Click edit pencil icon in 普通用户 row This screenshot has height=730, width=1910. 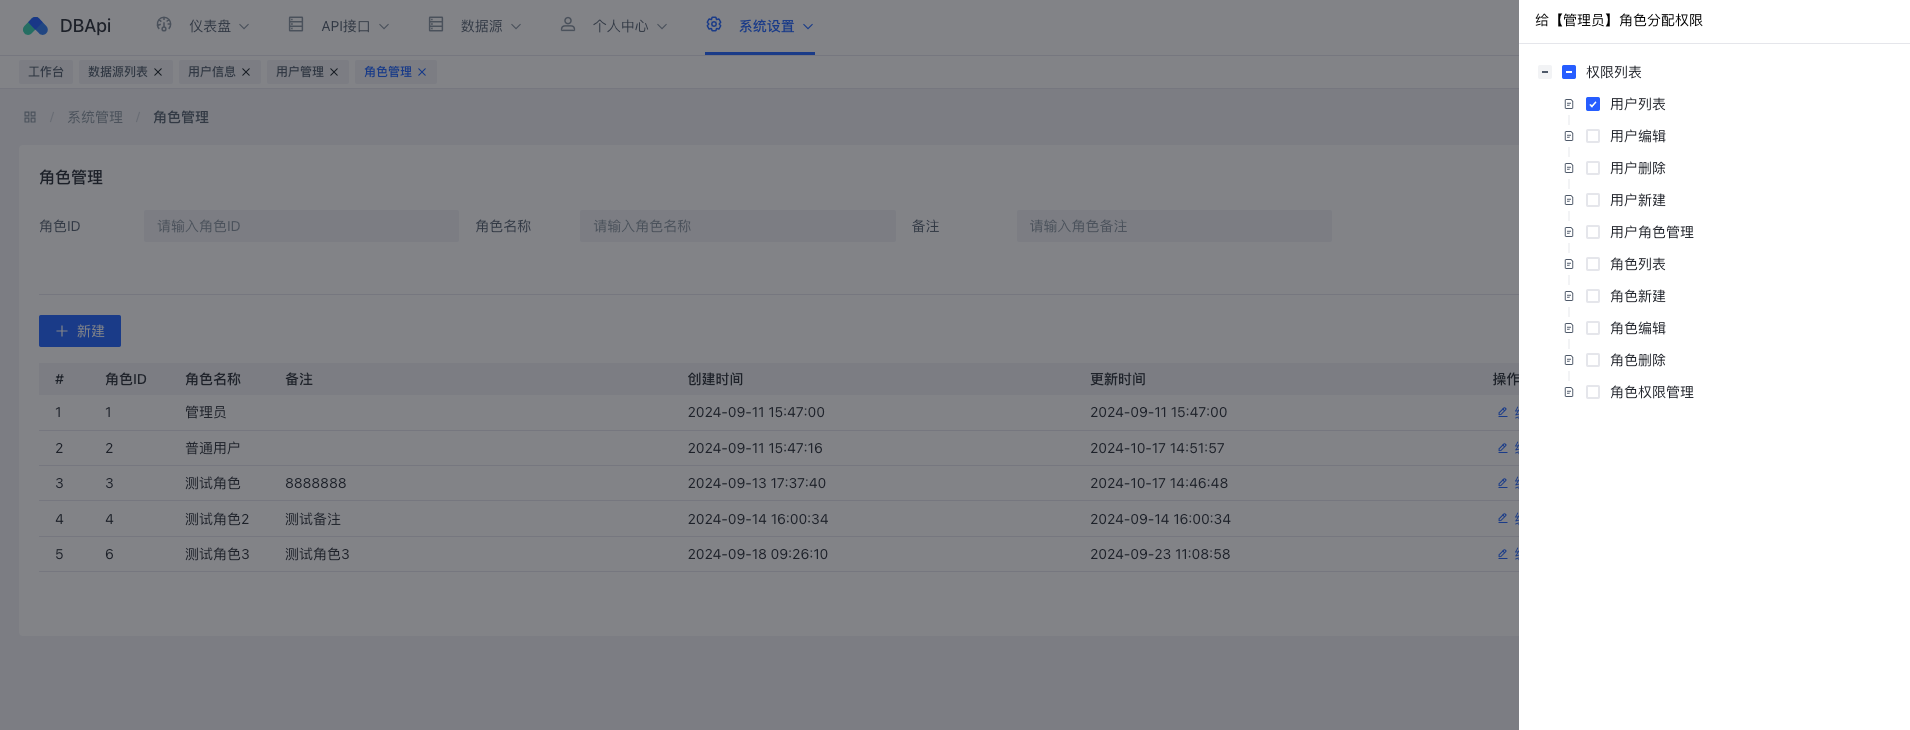[1502, 448]
